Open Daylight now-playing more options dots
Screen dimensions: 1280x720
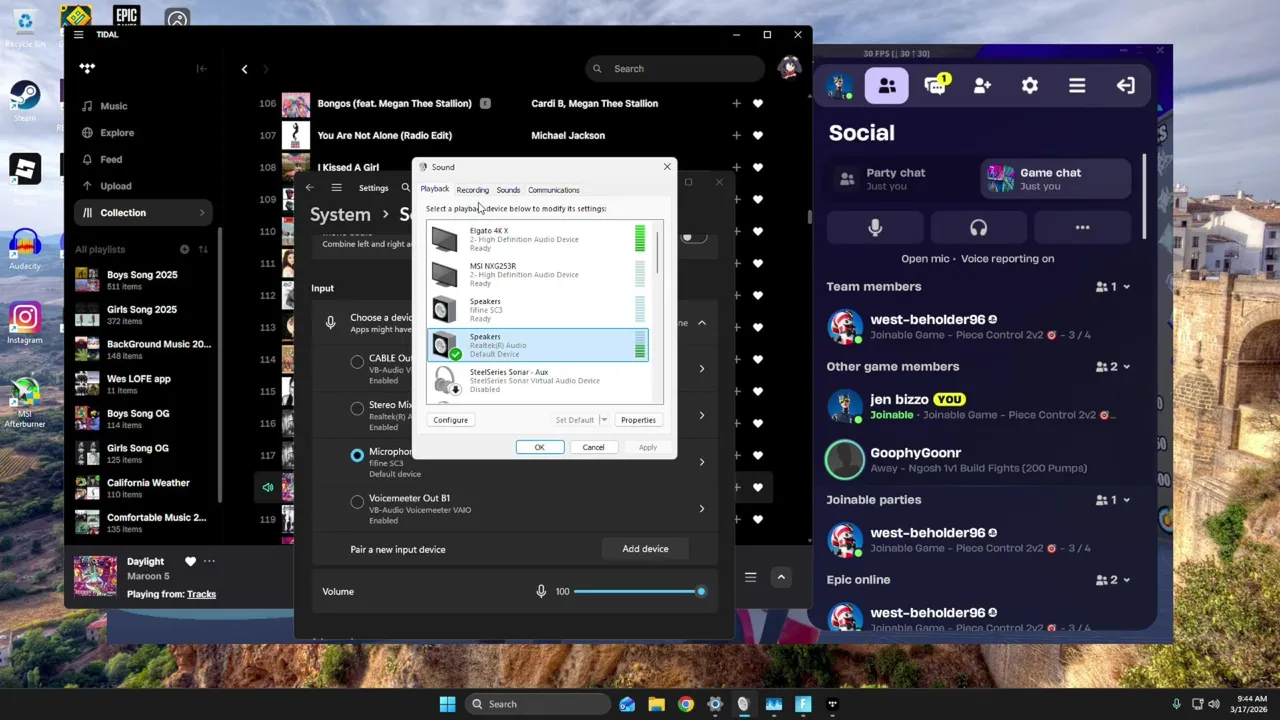click(x=209, y=561)
